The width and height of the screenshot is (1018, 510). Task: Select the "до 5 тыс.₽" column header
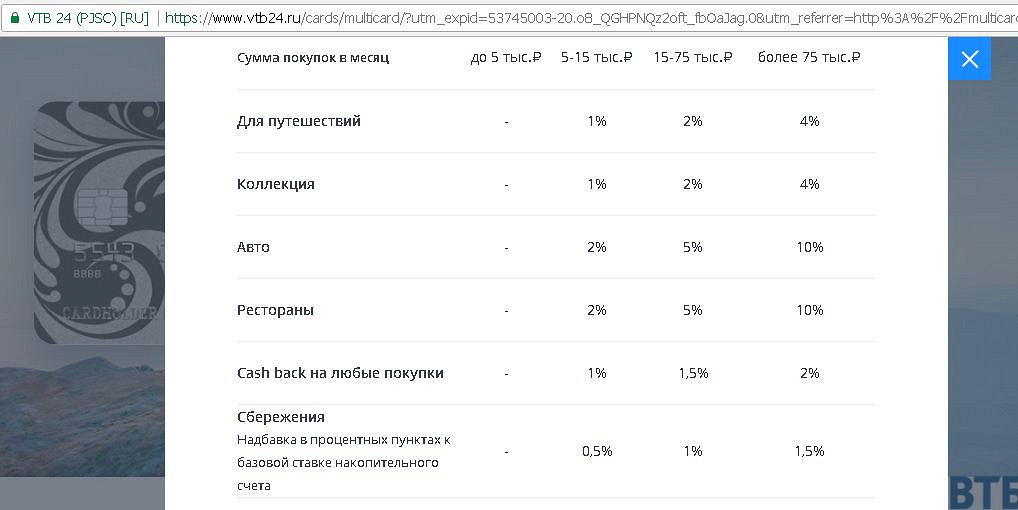[506, 57]
